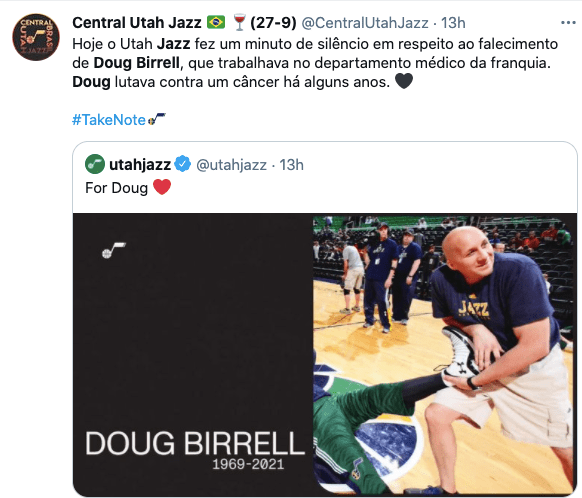Click the red heart after For Doug
Image resolution: width=582 pixels, height=498 pixels.
(x=162, y=187)
